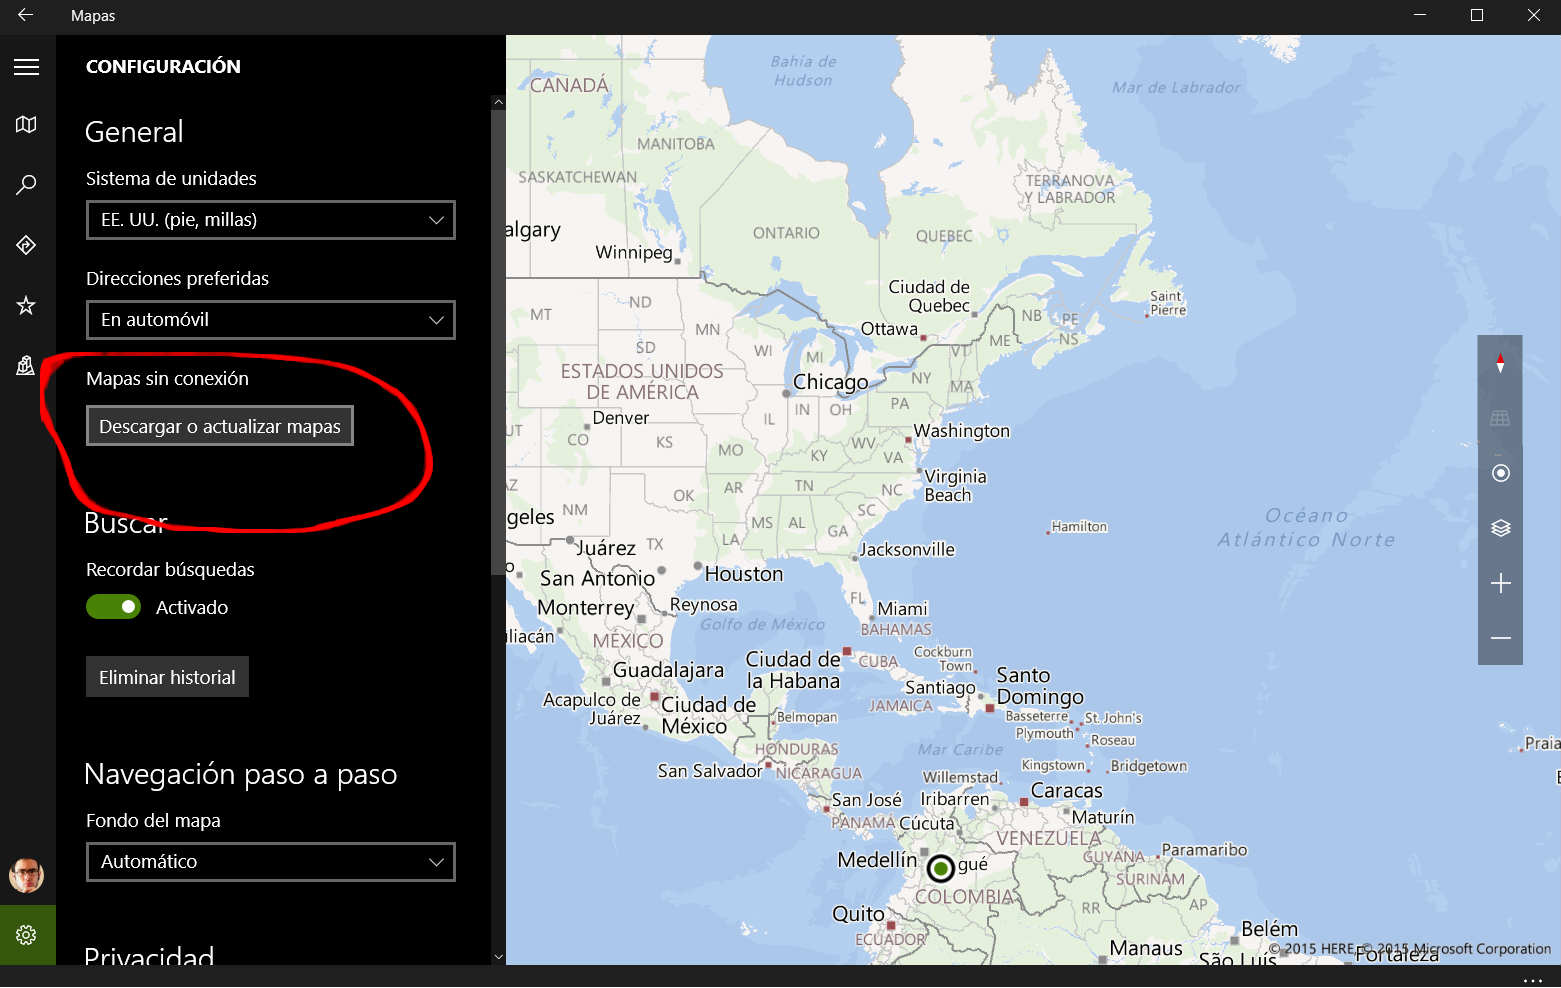
Task: Click the Medellín label on the map
Action: pos(877,860)
